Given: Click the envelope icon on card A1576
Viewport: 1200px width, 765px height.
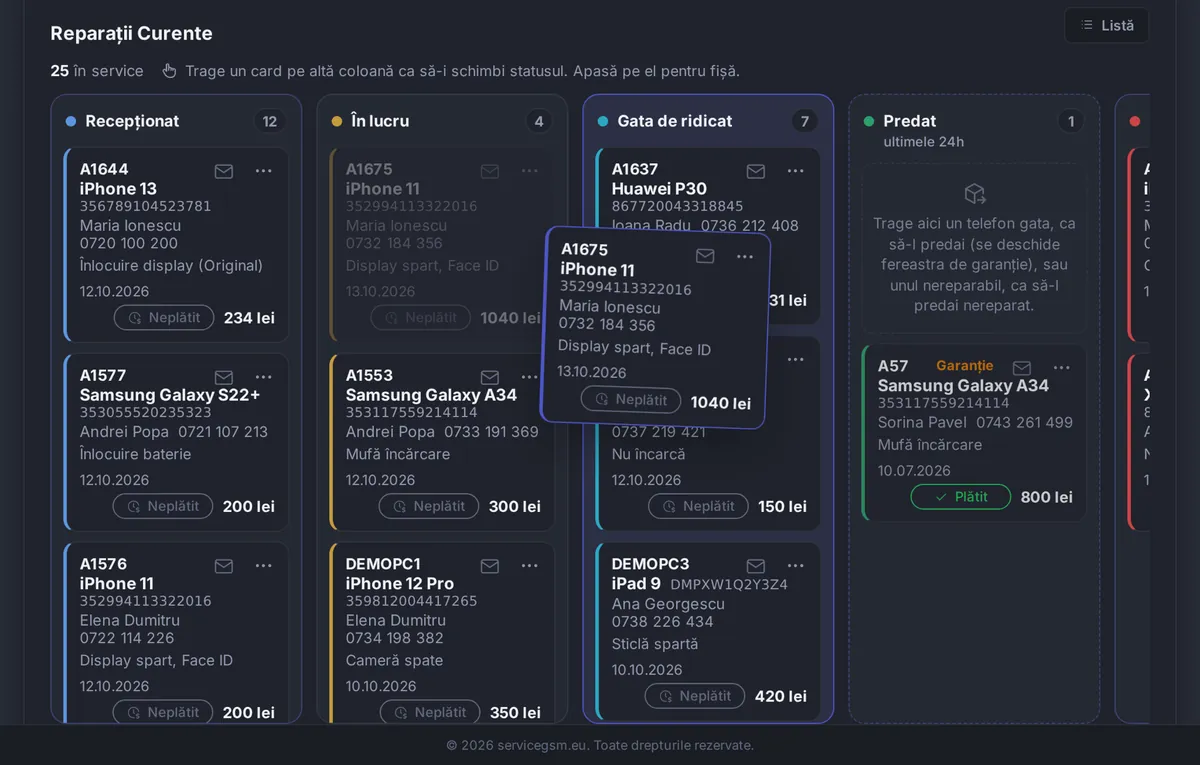Looking at the screenshot, I should (224, 566).
